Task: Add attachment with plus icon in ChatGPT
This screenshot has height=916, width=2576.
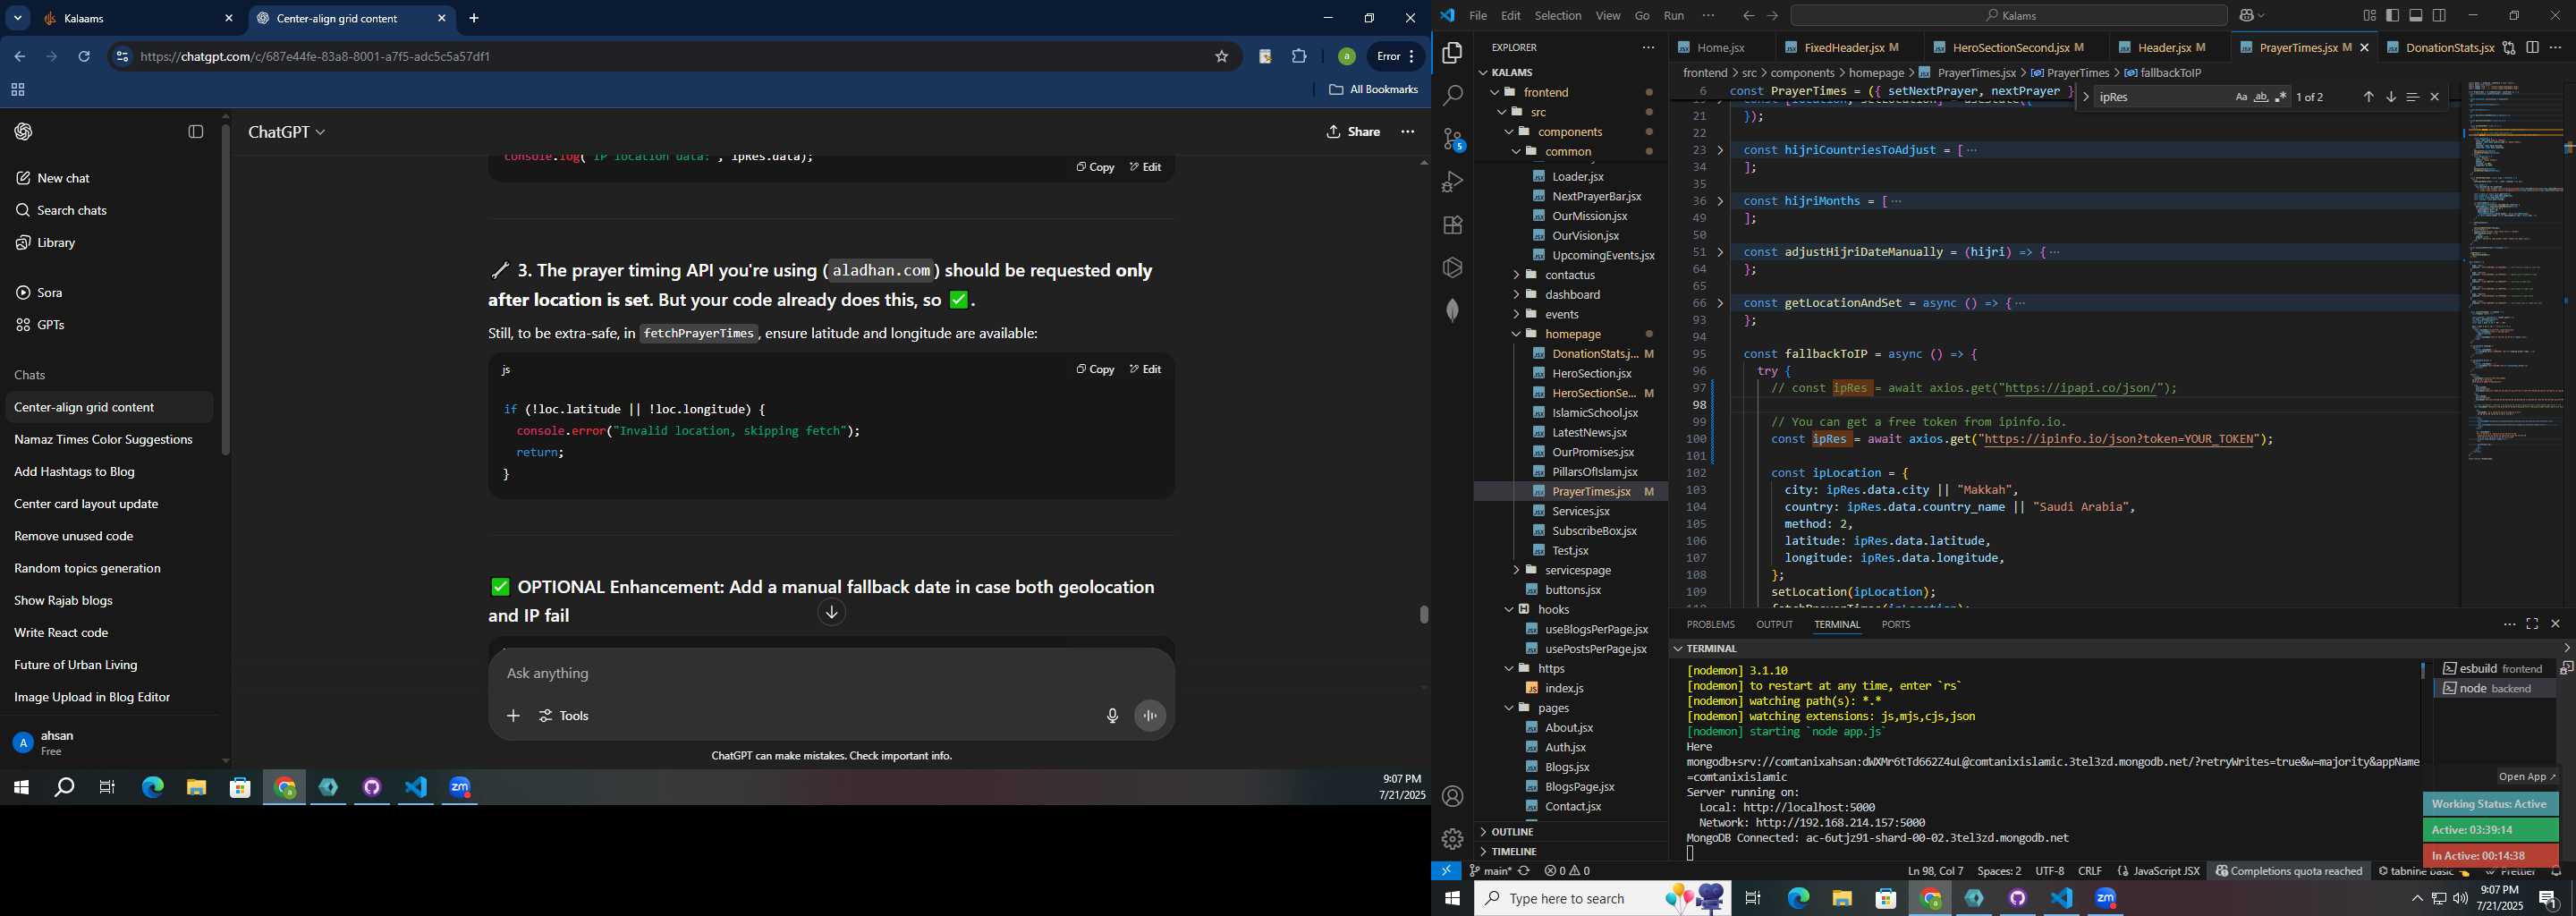Action: (513, 716)
